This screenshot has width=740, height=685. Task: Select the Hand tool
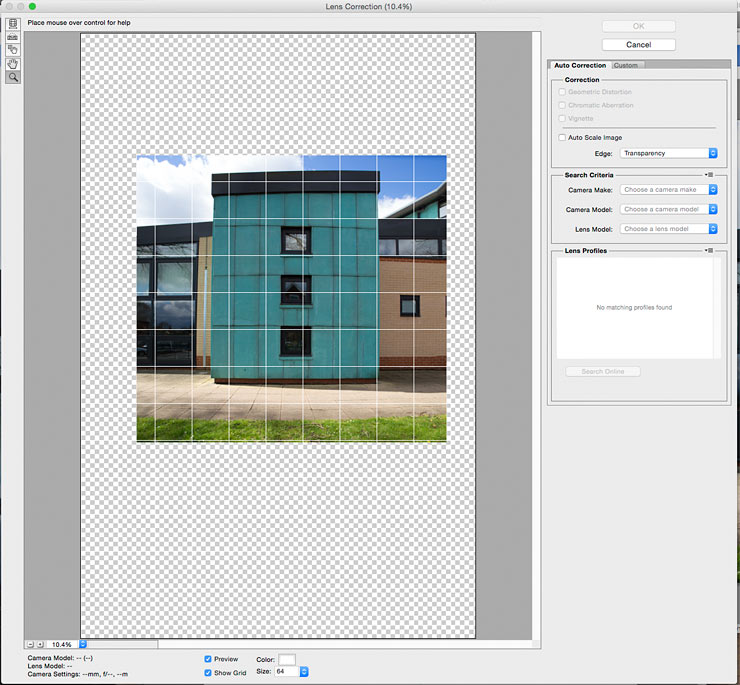(13, 64)
